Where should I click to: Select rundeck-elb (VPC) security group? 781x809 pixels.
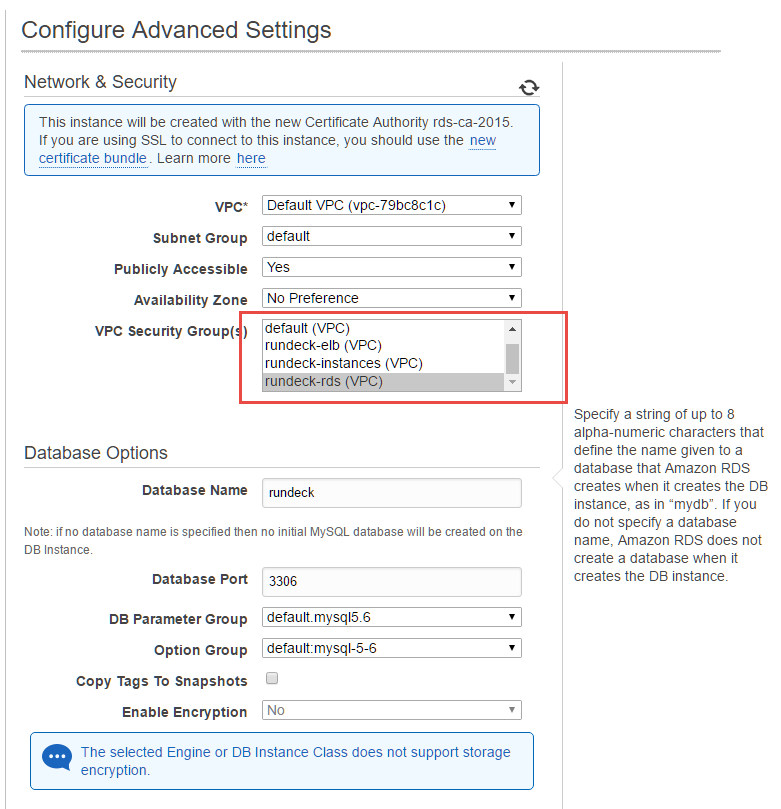click(383, 346)
